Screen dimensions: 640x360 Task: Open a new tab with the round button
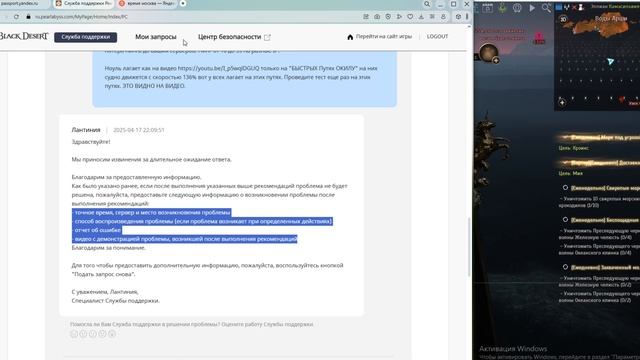pos(183,3)
